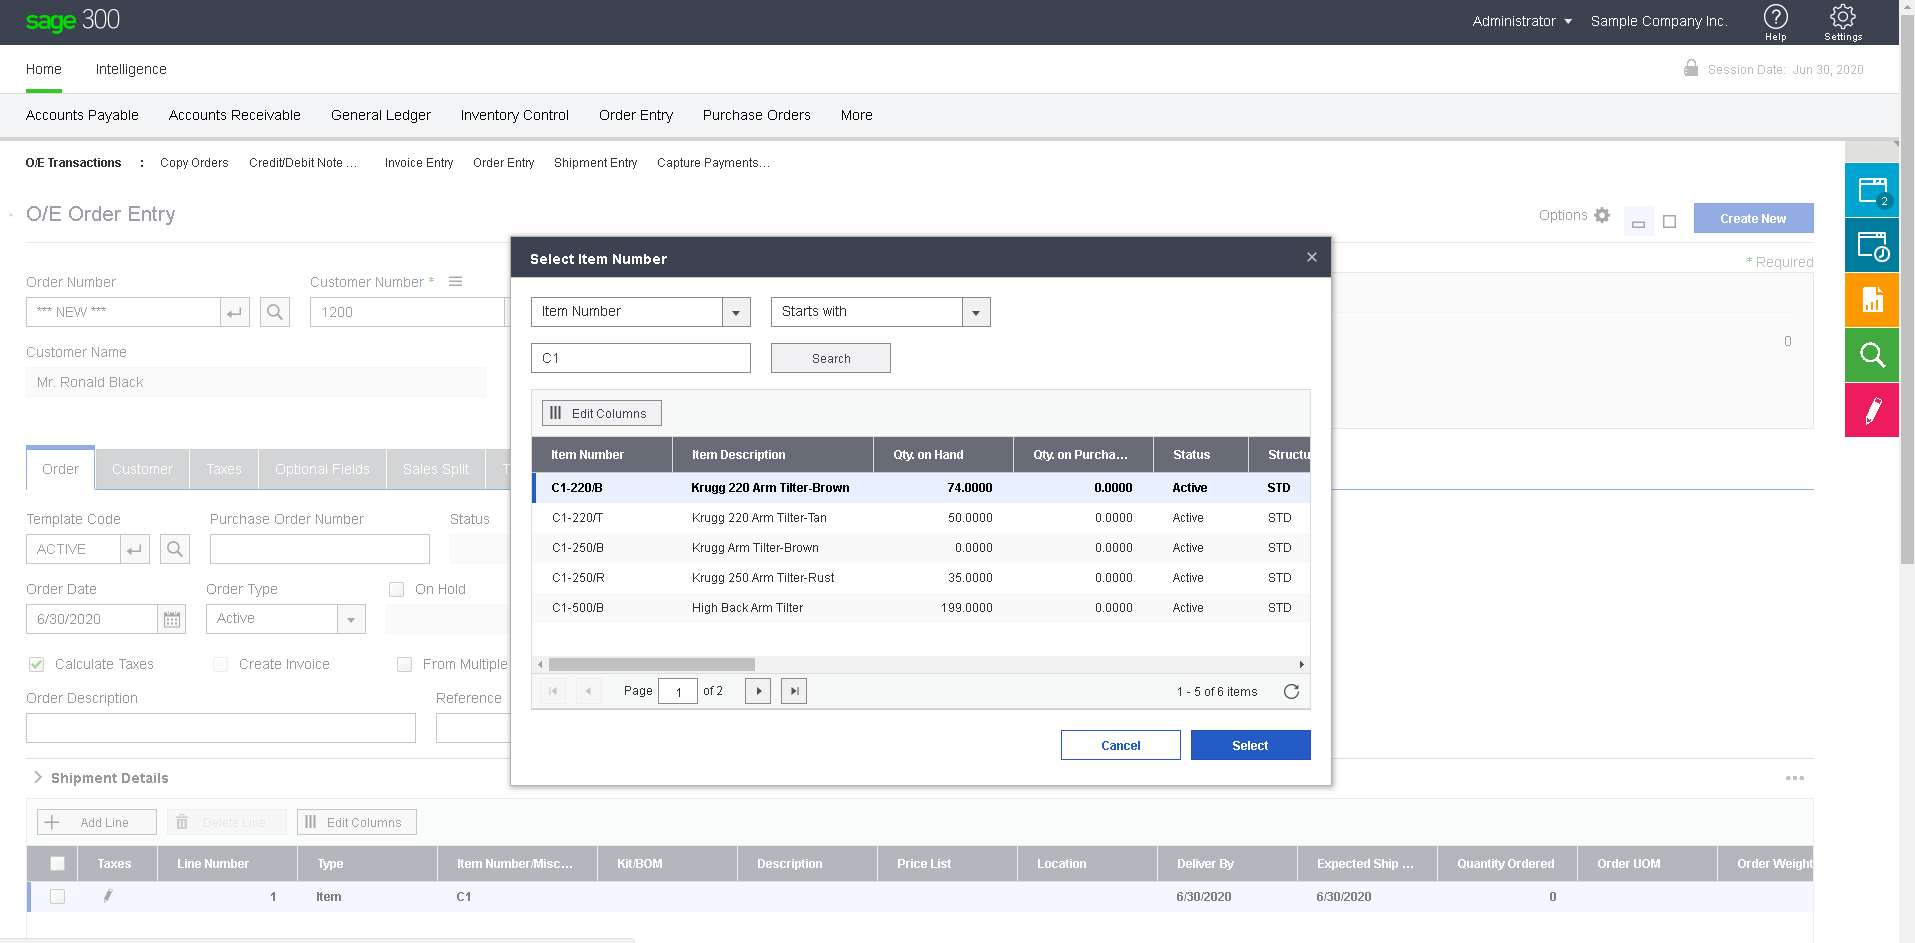Check the line 1 row checkbox
Viewport: 1915px width, 943px height.
[57, 896]
